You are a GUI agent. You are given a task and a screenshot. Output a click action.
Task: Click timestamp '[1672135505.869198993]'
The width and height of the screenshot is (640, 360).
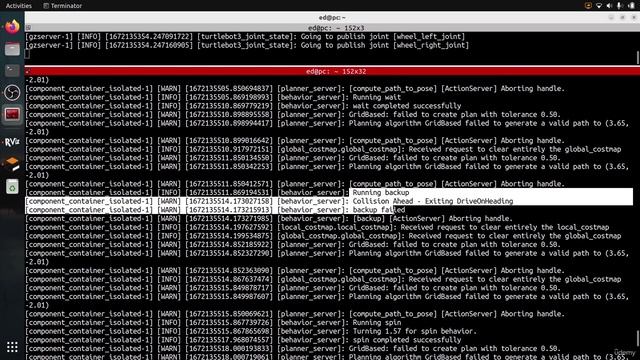click(229, 97)
